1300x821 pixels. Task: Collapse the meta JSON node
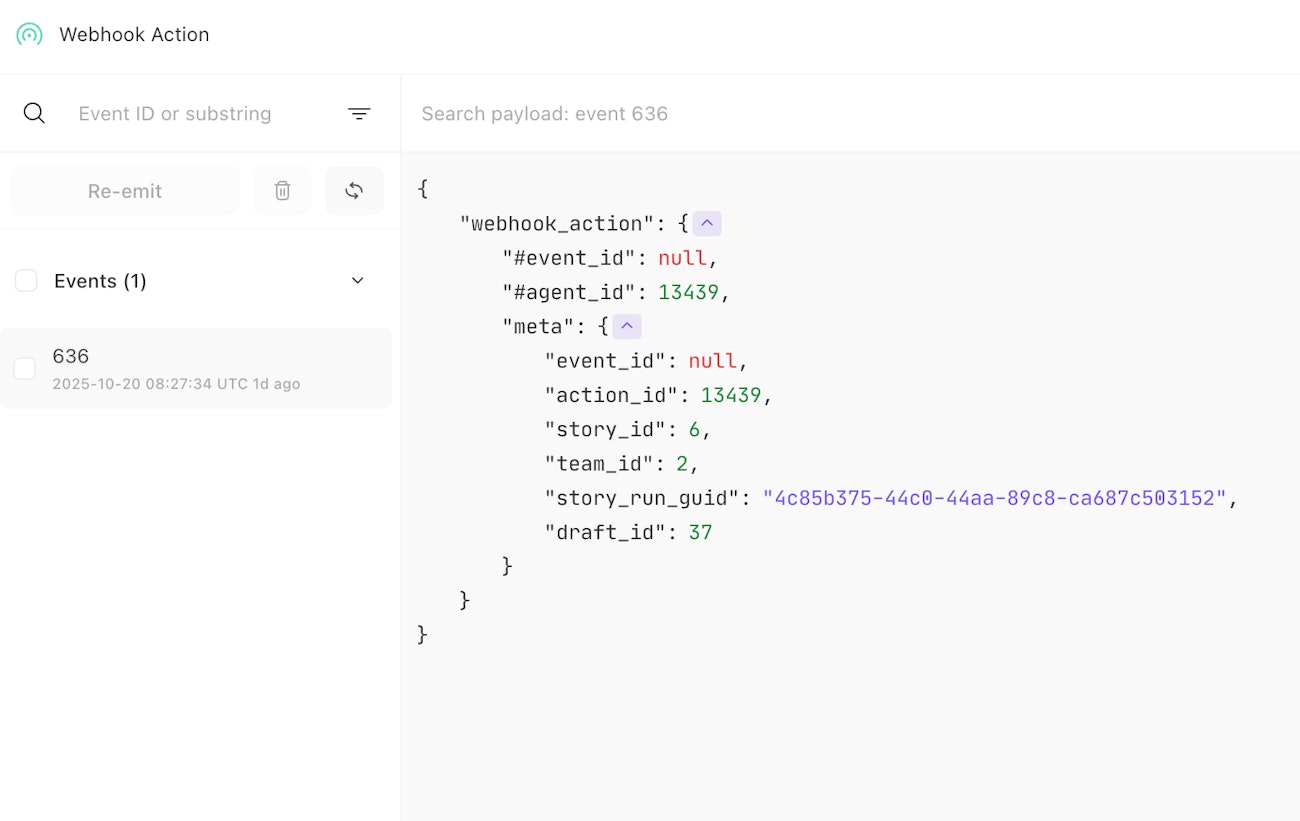[x=627, y=326]
